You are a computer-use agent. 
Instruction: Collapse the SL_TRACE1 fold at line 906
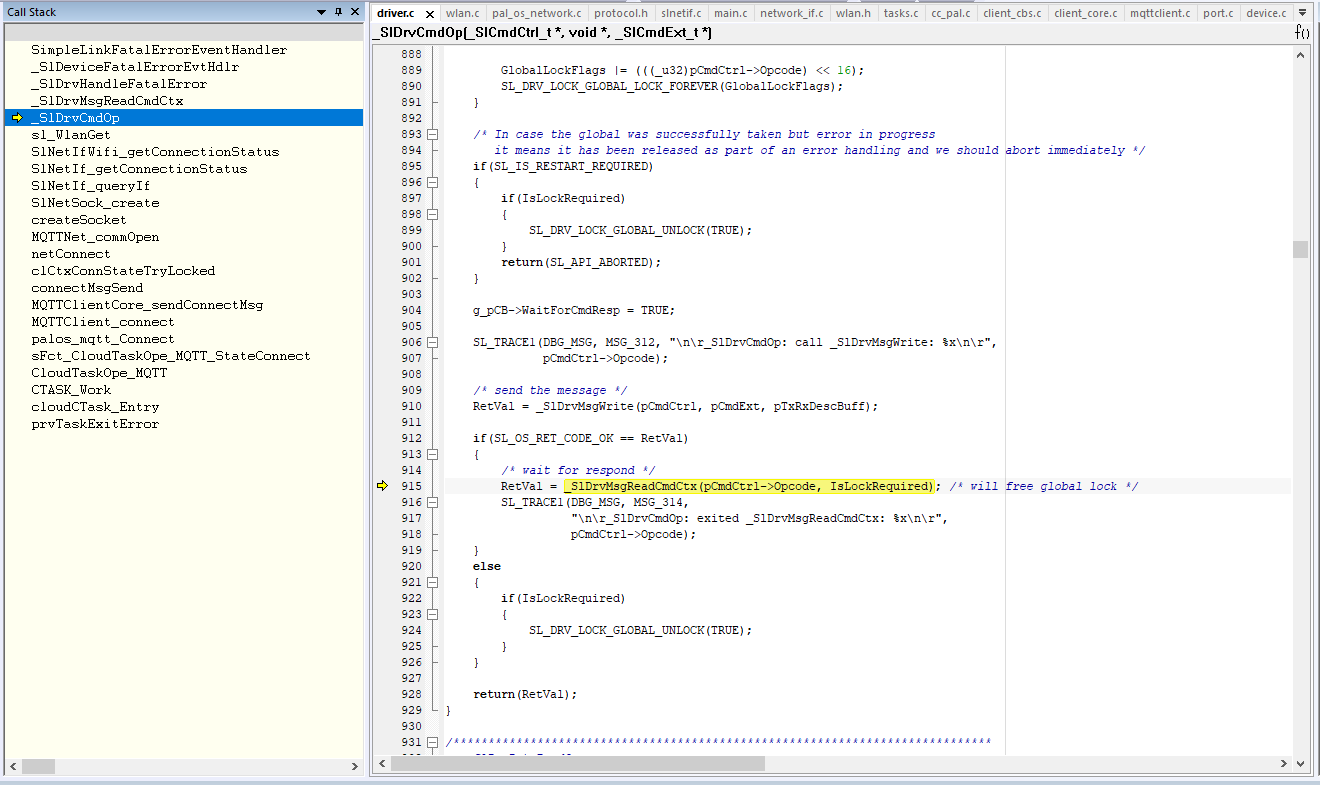coord(432,342)
